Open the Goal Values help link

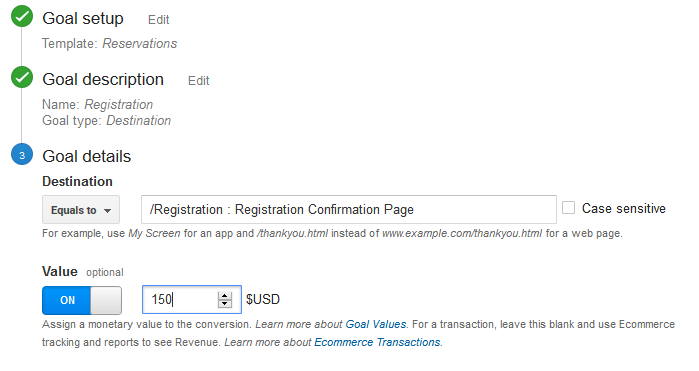[376, 324]
